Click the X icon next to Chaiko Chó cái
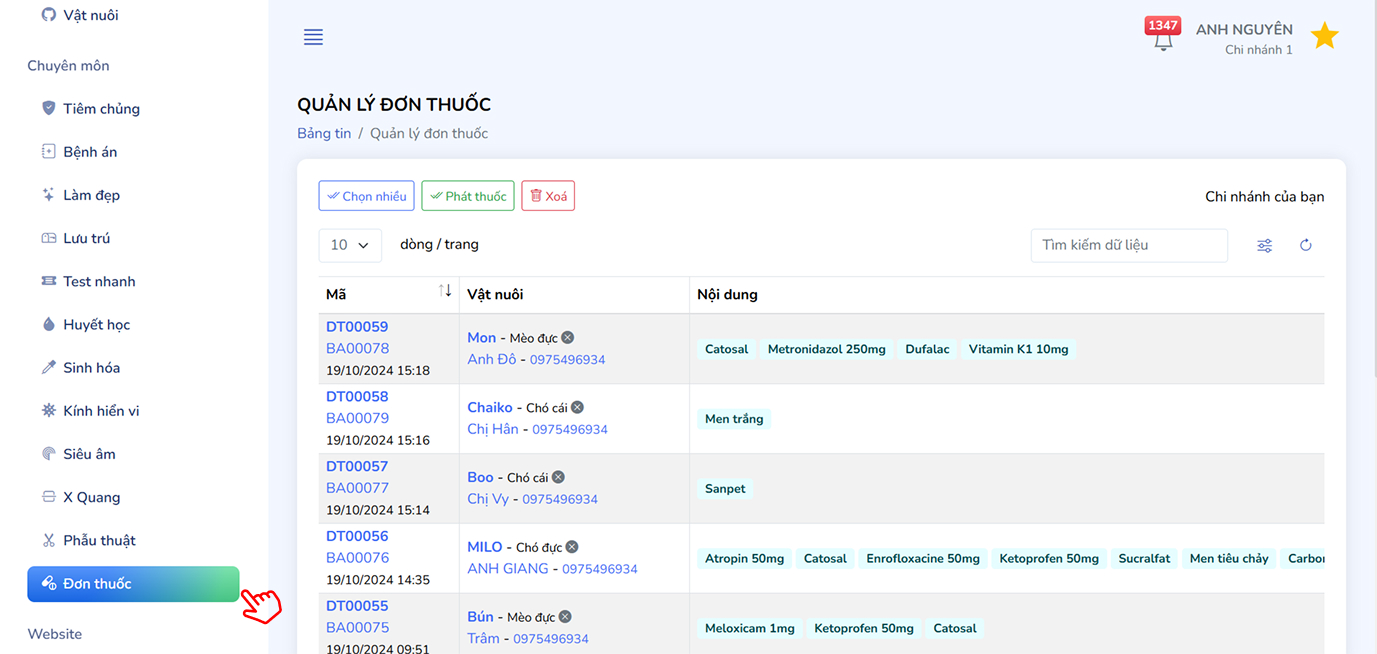Screen dimensions: 1377x654 click(577, 408)
